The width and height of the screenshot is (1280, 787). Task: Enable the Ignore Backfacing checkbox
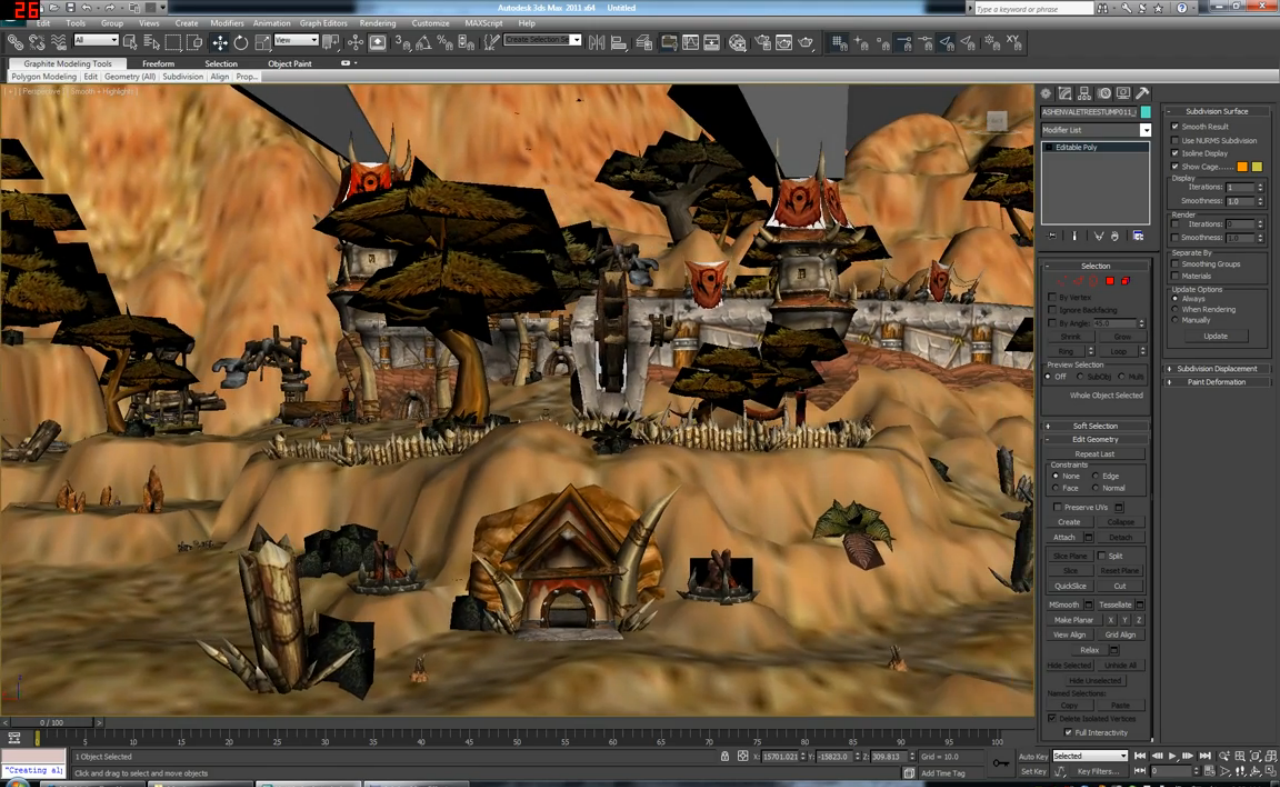pyautogui.click(x=1052, y=310)
